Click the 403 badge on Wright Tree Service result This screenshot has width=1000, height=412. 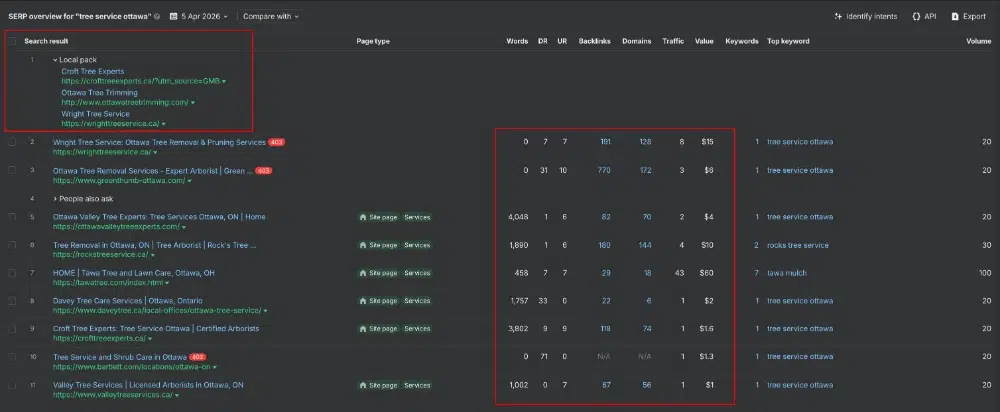(276, 142)
